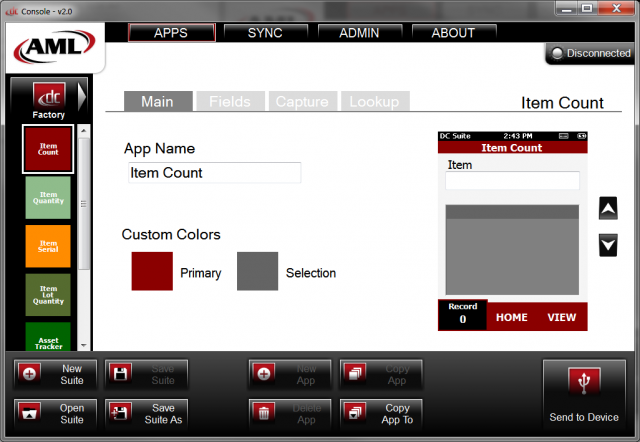Viewport: 640px width, 442px height.
Task: Click the Factory dc suite icon
Action: click(49, 97)
